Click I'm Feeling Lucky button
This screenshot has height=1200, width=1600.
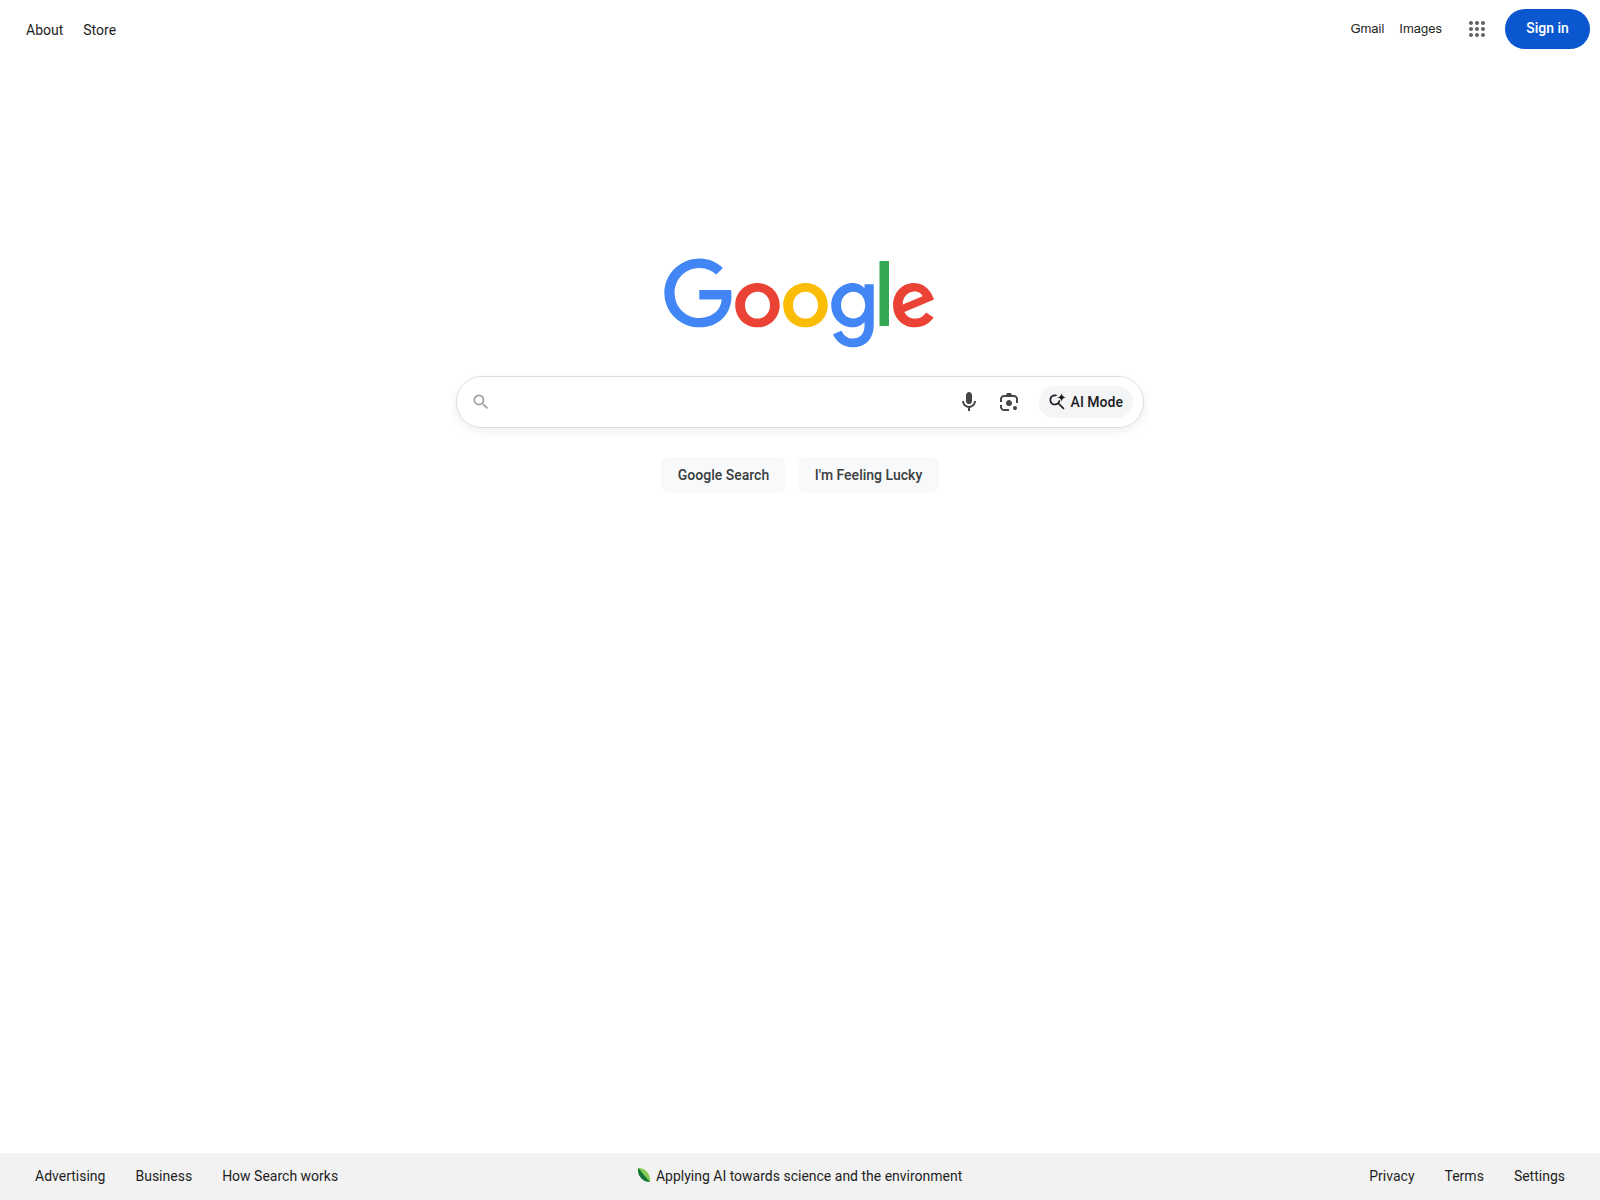click(868, 475)
